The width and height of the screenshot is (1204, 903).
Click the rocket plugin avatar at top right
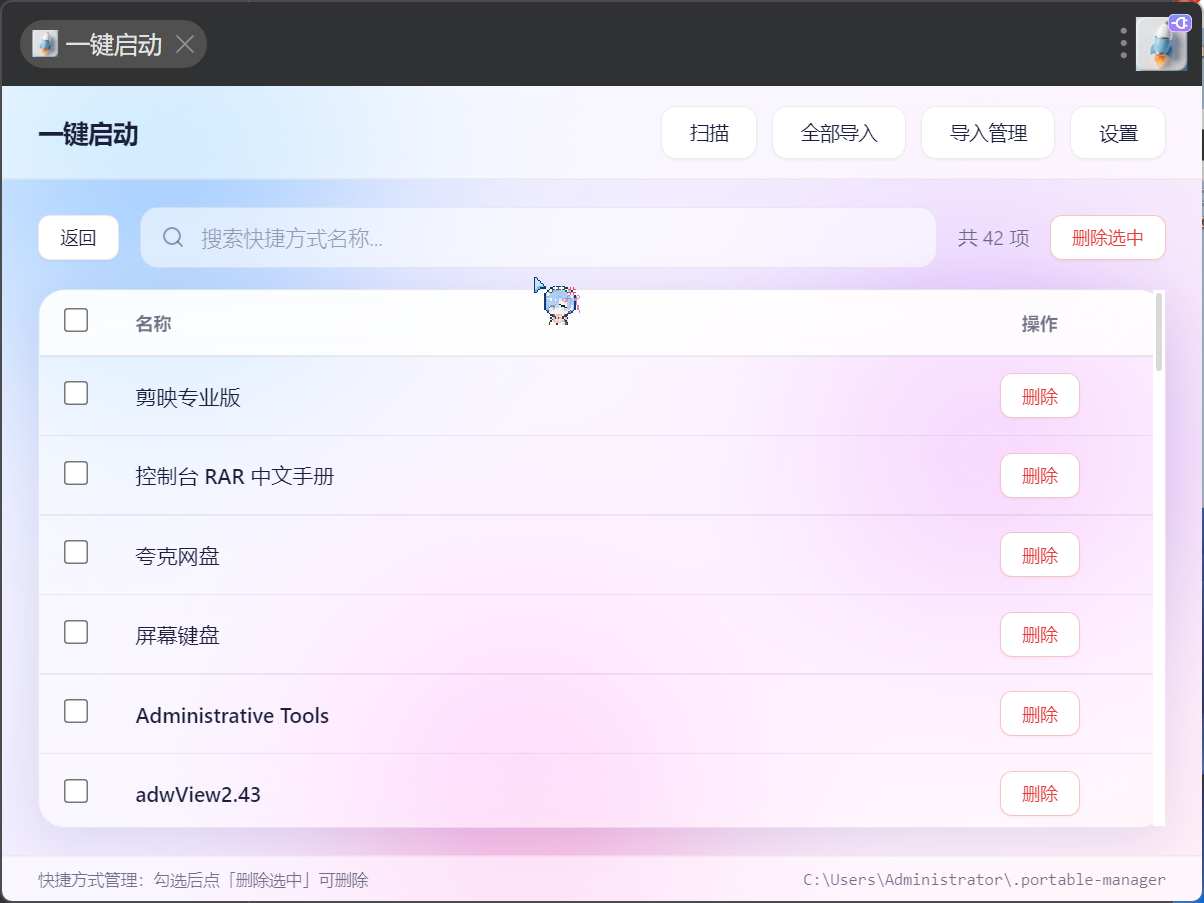[x=1161, y=45]
